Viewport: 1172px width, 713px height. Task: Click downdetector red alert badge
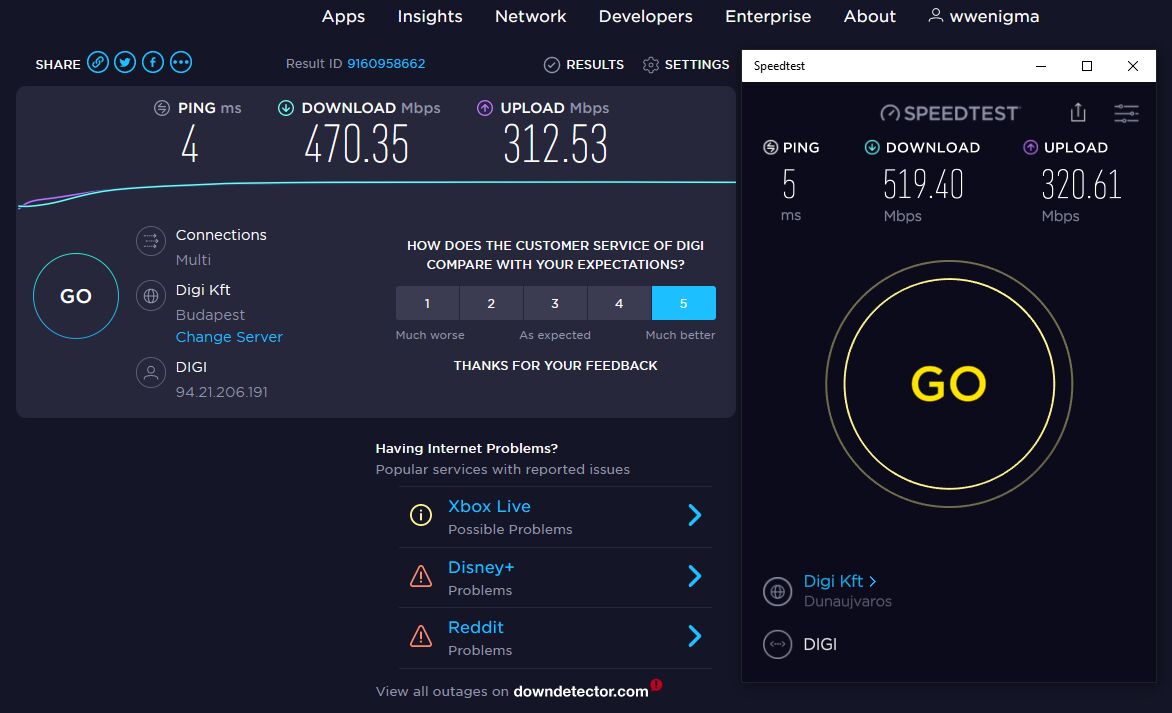coord(656,685)
